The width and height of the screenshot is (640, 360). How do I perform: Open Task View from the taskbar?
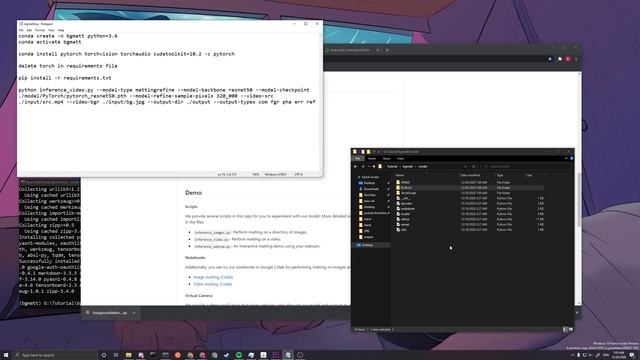tap(116, 355)
